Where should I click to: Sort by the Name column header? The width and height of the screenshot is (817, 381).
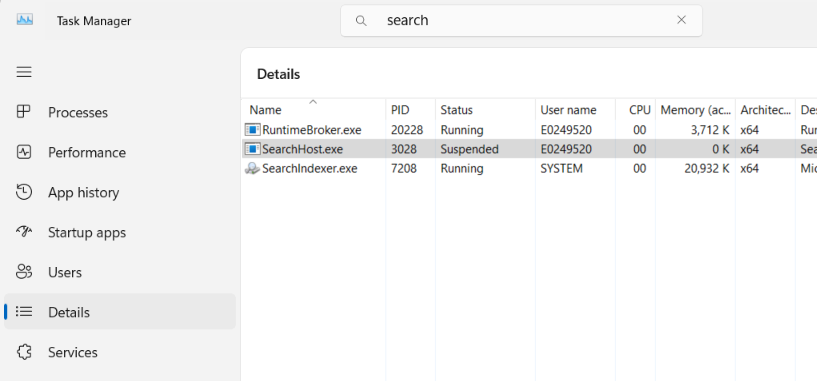[x=313, y=109]
